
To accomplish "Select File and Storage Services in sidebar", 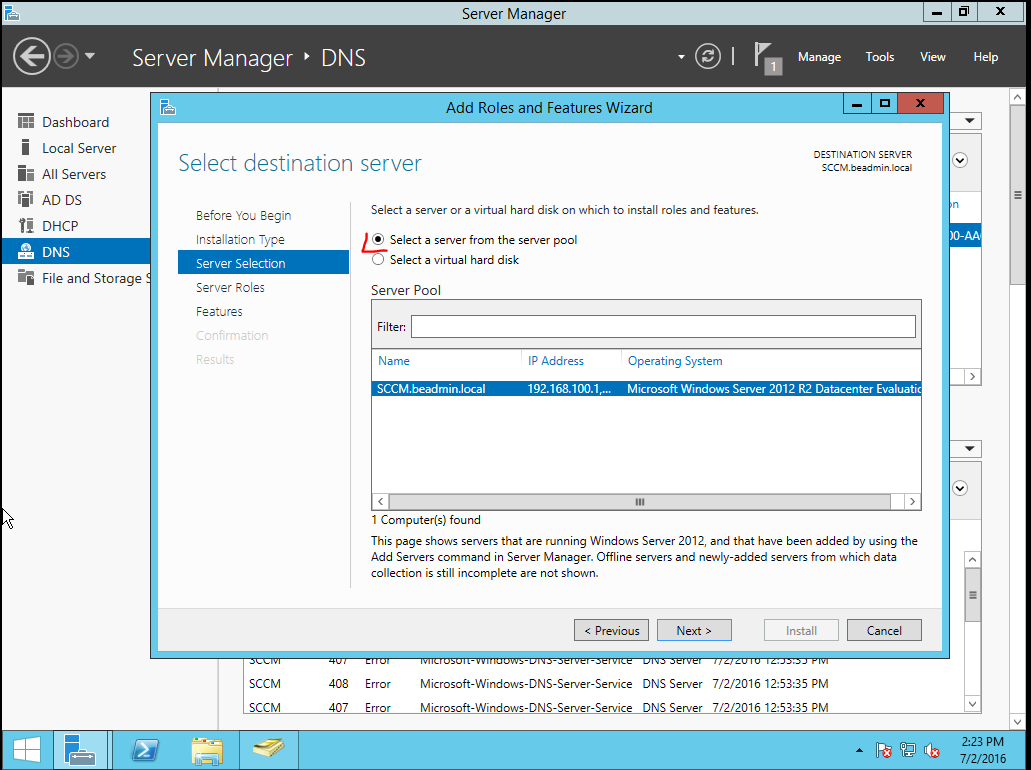I will (76, 278).
